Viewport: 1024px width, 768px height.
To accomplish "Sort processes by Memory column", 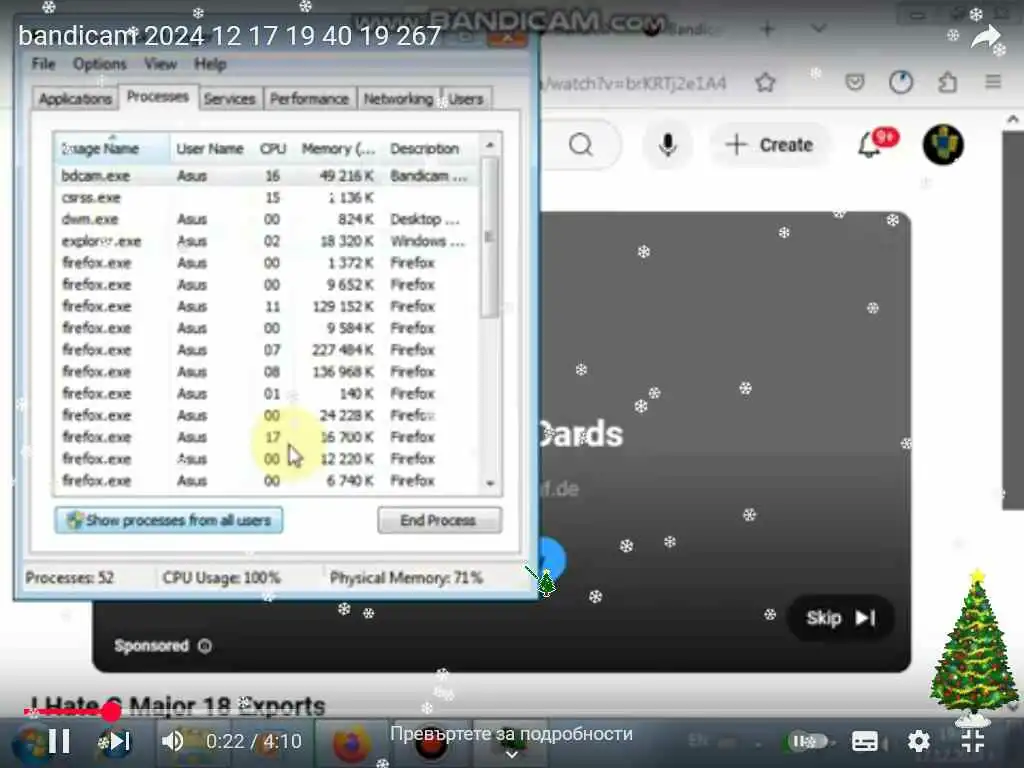I will click(338, 148).
